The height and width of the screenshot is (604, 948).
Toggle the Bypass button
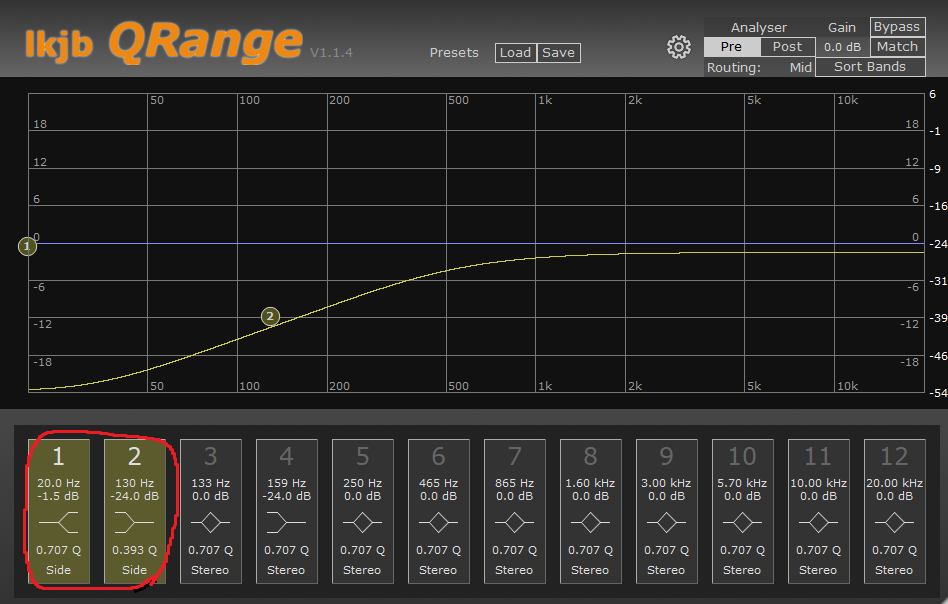[897, 27]
